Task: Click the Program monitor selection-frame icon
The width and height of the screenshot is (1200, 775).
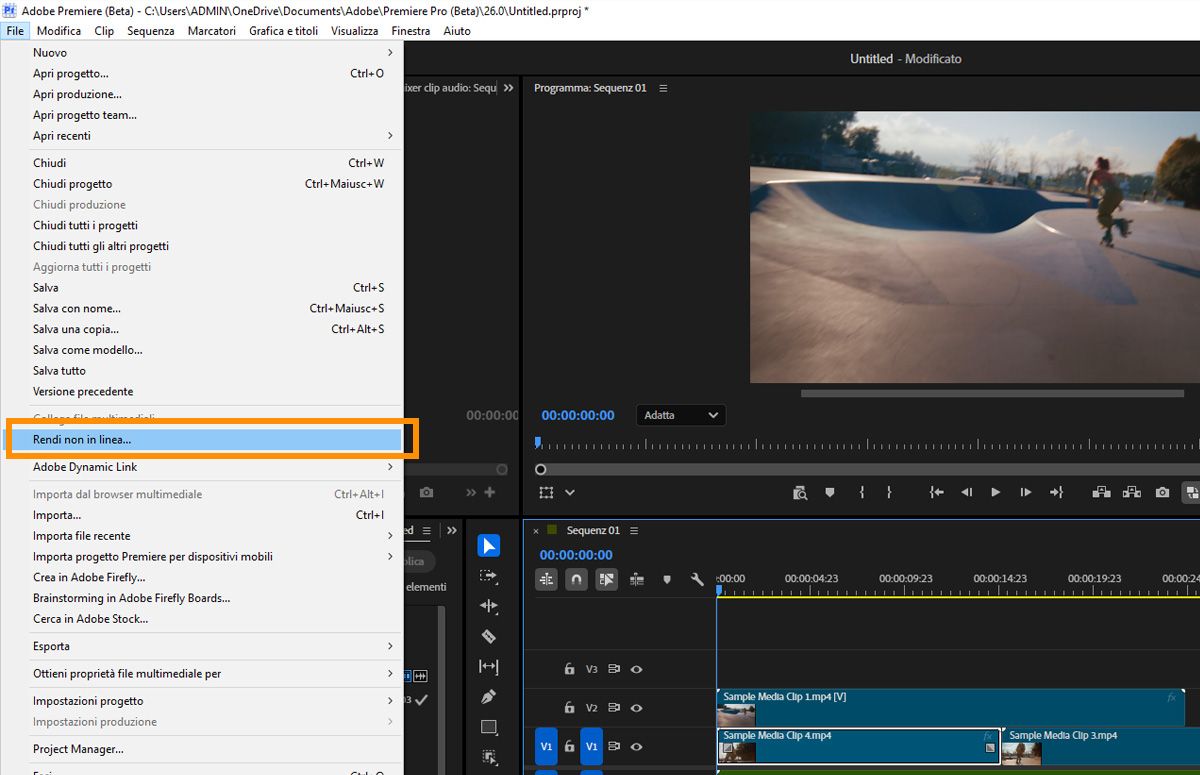Action: (x=546, y=492)
